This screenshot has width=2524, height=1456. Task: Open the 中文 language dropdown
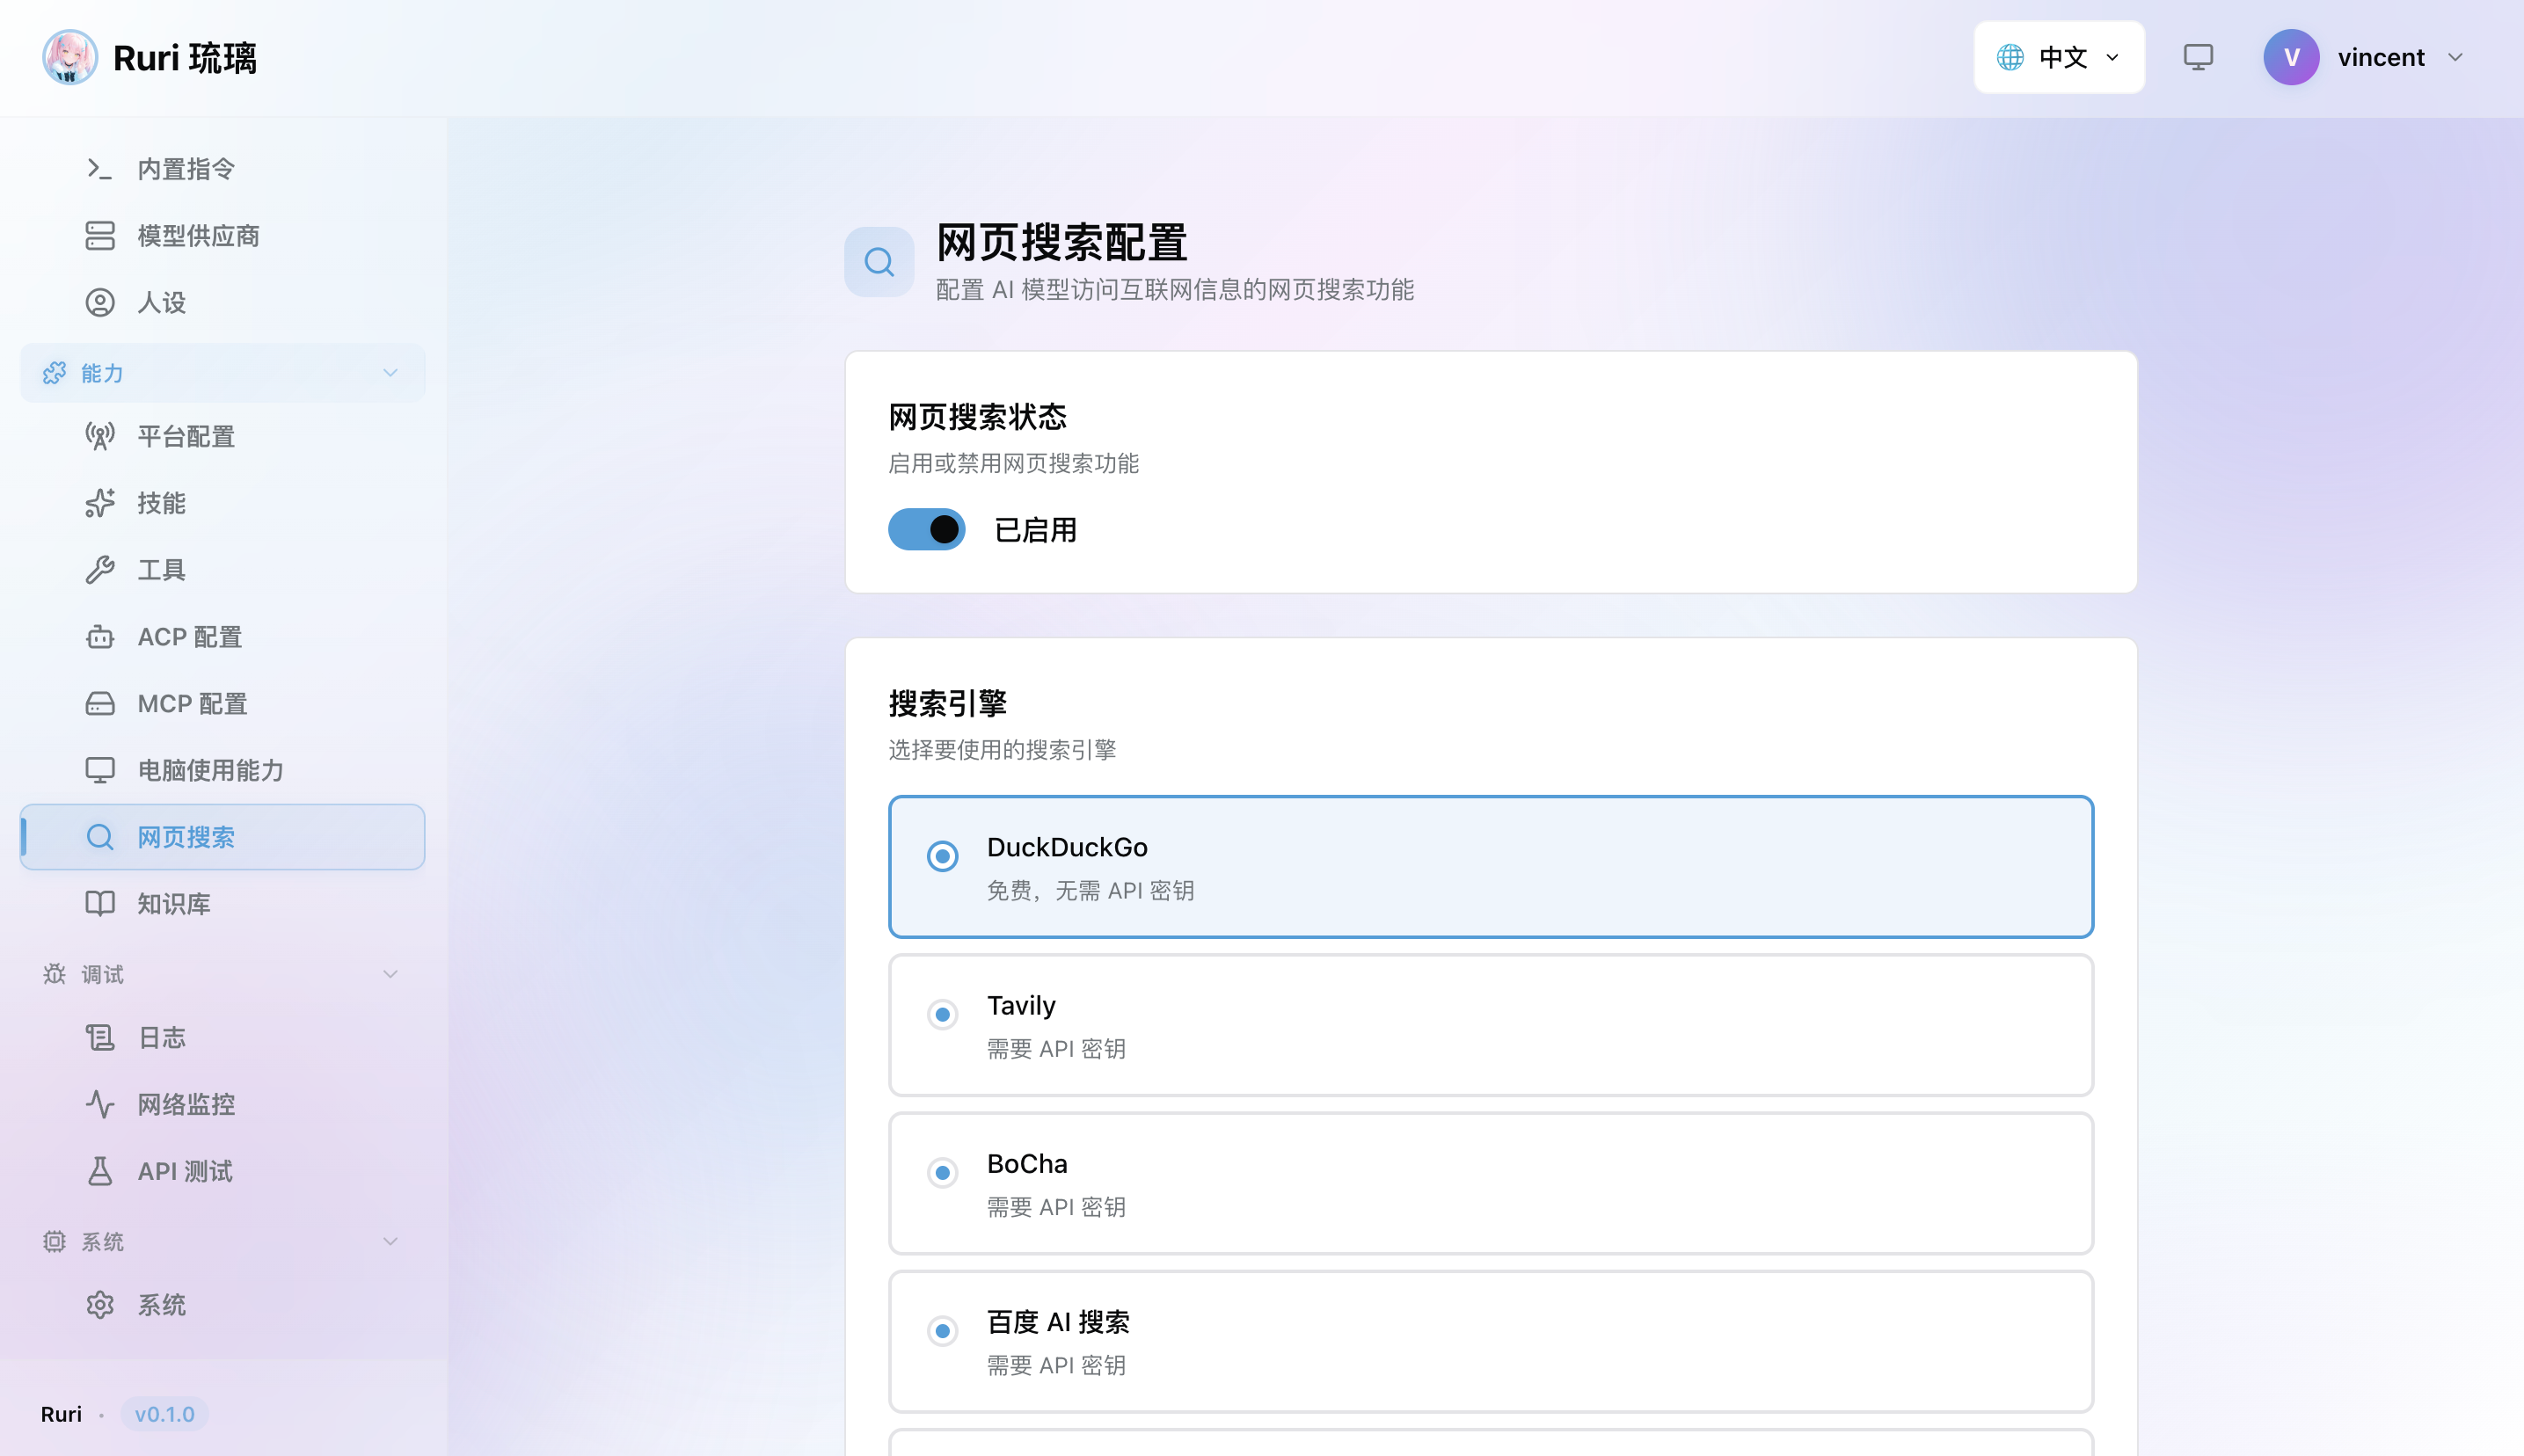coord(2059,57)
